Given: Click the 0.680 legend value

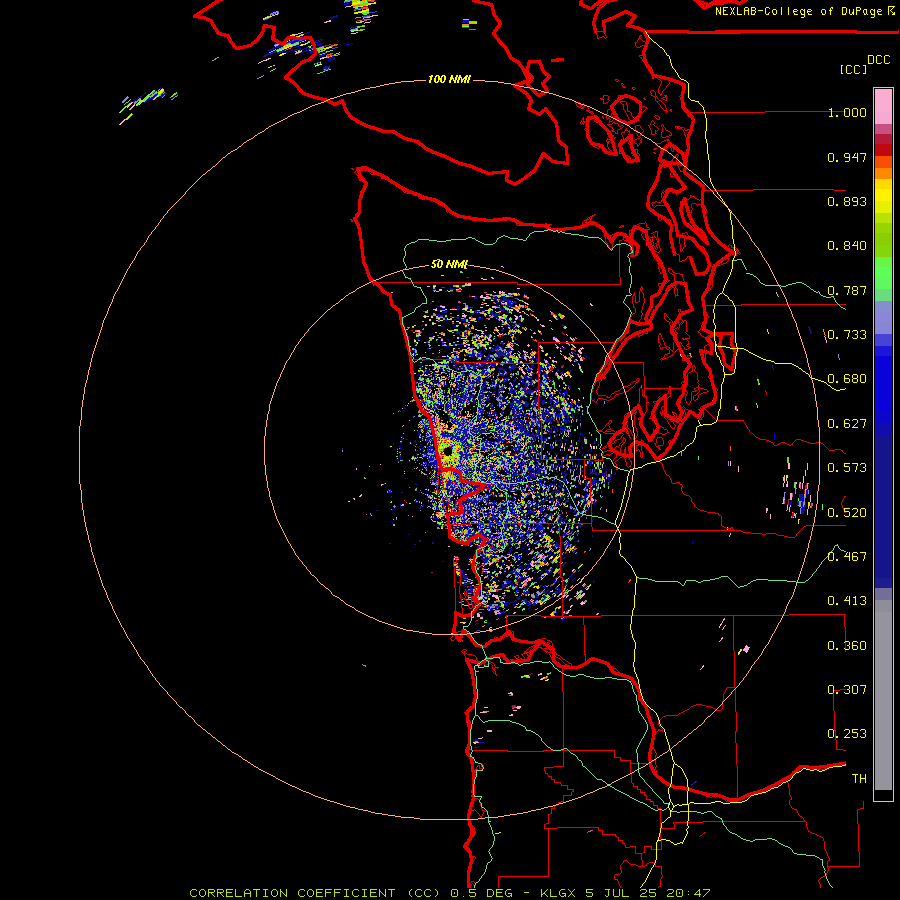Looking at the screenshot, I should tap(847, 379).
